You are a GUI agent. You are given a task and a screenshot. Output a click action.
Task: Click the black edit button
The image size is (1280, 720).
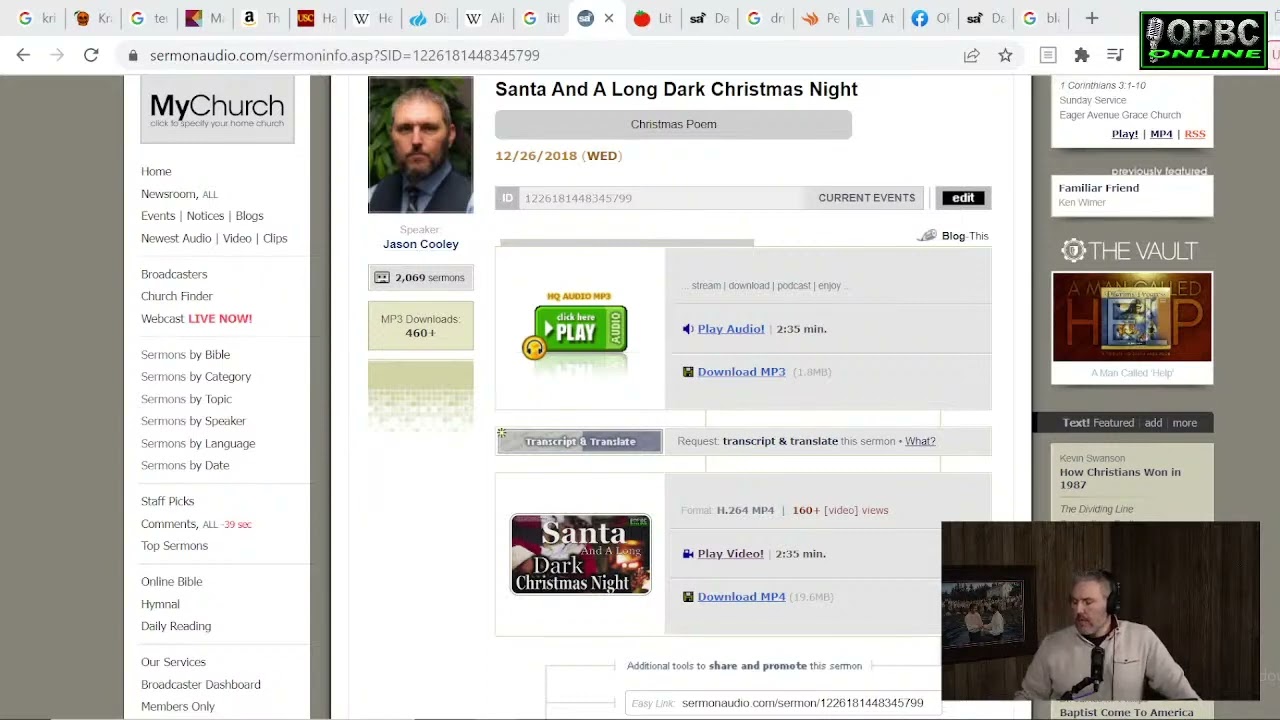tap(963, 198)
